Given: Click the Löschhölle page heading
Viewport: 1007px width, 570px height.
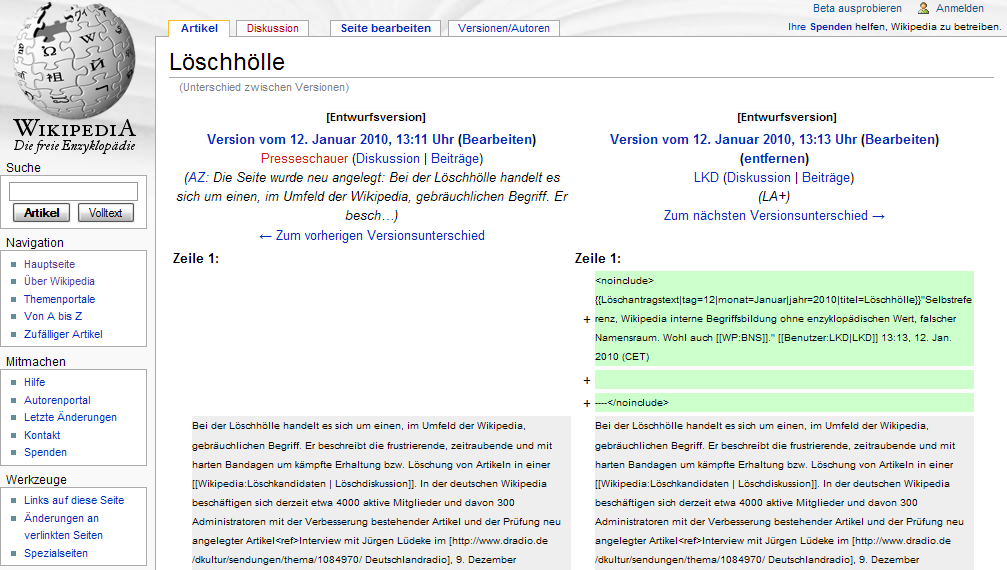Looking at the screenshot, I should tap(227, 62).
